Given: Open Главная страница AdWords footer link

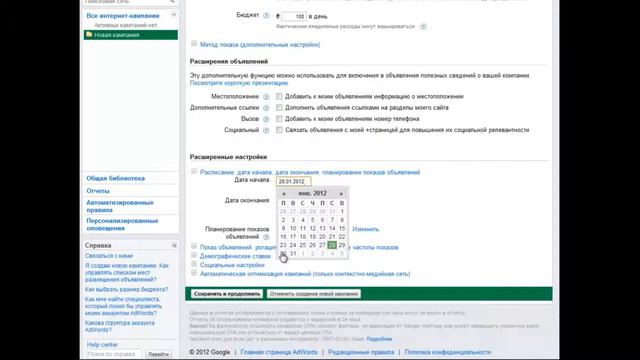Looking at the screenshot, I should click(x=279, y=352).
